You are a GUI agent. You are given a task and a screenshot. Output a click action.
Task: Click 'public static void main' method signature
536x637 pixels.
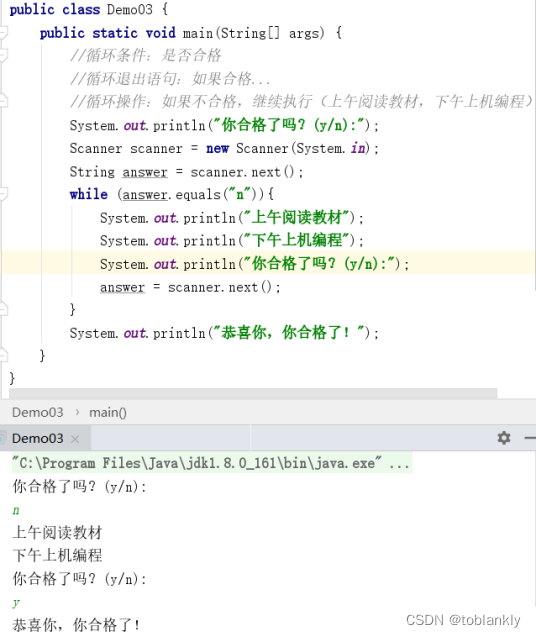point(191,32)
